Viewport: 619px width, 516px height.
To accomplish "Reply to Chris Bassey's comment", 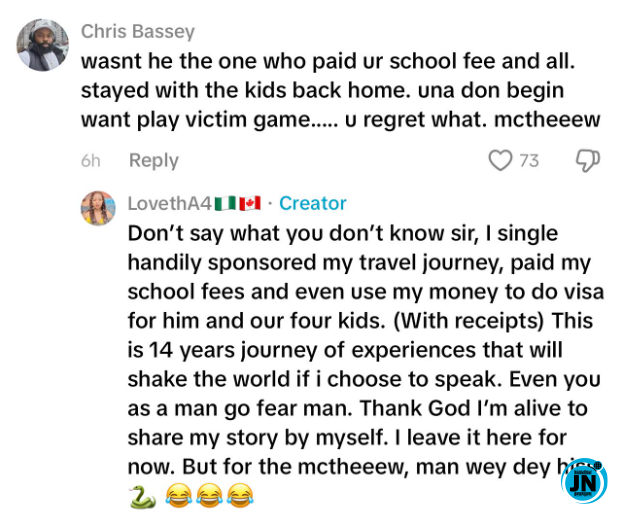I will [x=153, y=161].
